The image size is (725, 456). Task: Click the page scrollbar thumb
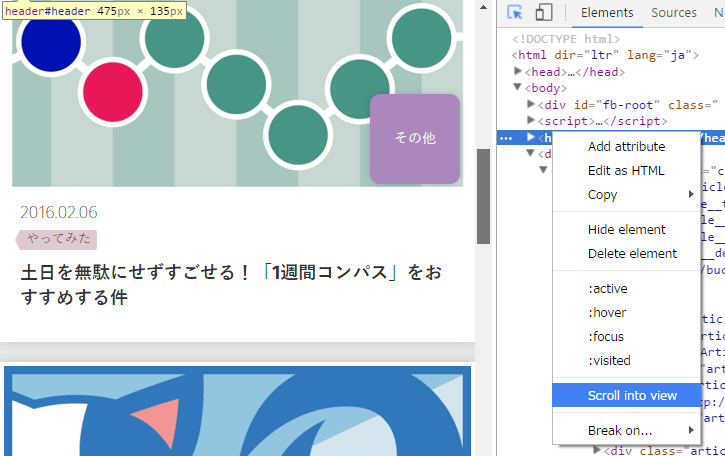pyautogui.click(x=483, y=196)
